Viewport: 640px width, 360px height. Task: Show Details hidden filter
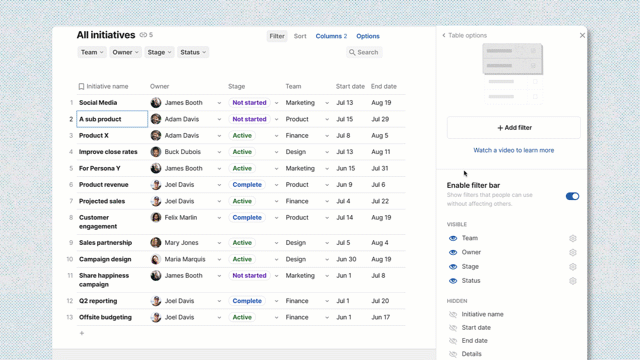(x=453, y=354)
